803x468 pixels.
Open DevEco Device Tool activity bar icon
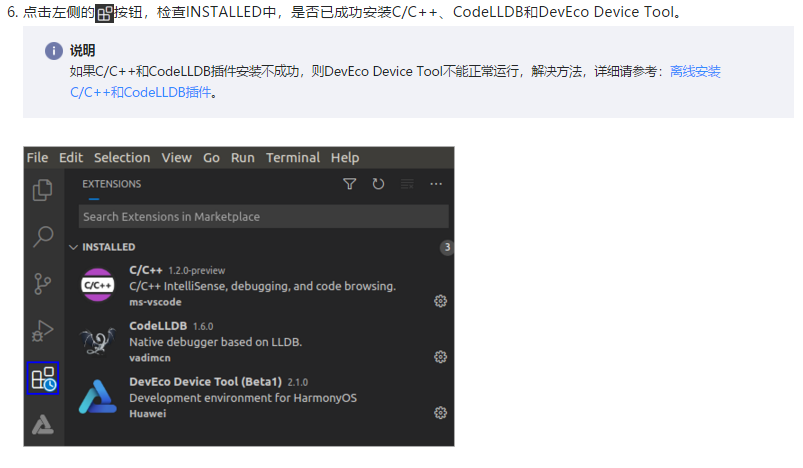[43, 424]
